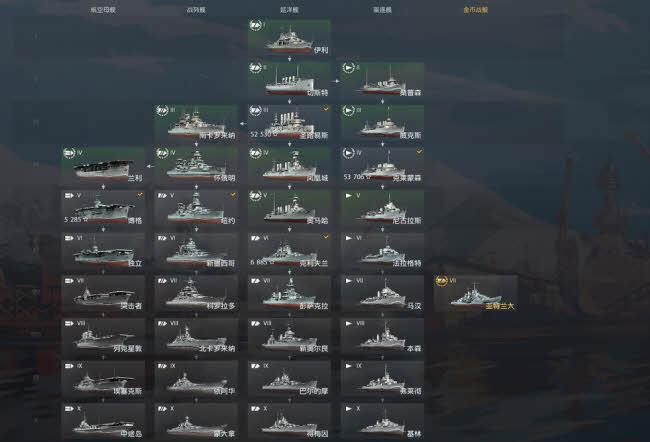Click the gold checkmark on 圣路易斯 card

click(326, 109)
